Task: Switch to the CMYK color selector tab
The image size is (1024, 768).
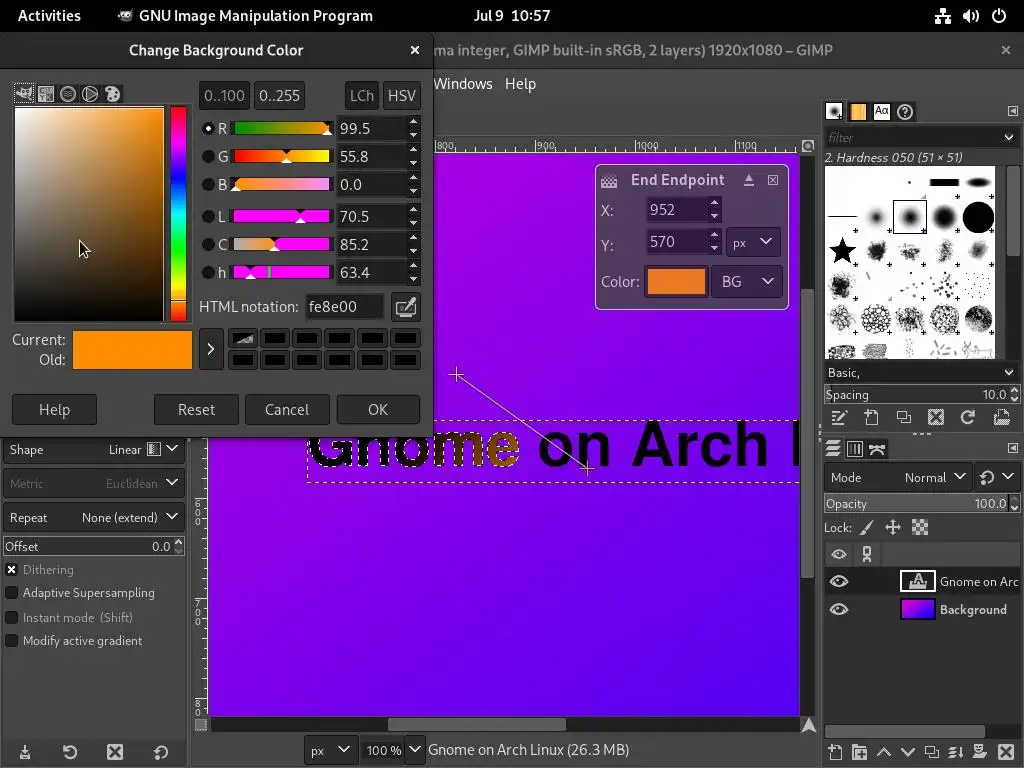Action: click(x=46, y=93)
